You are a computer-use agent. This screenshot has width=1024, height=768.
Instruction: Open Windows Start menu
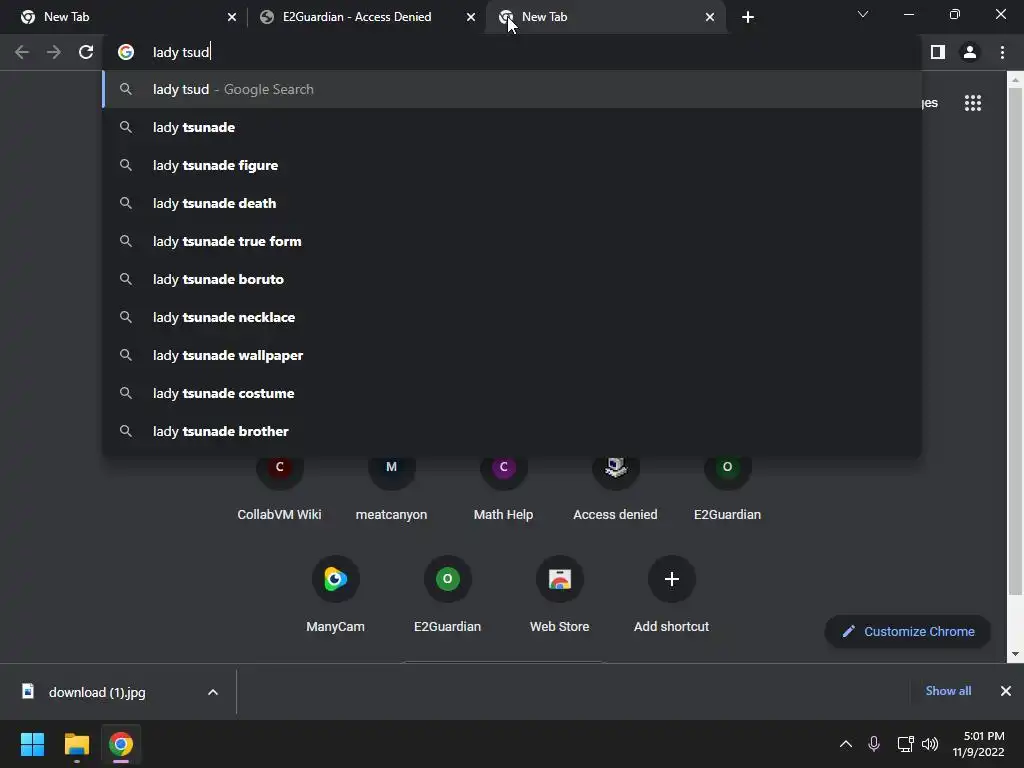[x=32, y=744]
